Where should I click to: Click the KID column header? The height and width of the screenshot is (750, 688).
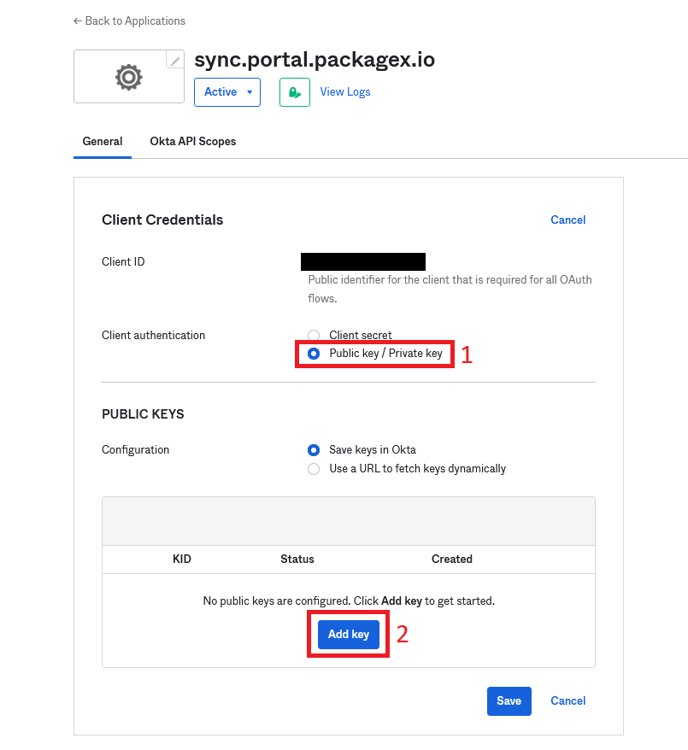182,559
